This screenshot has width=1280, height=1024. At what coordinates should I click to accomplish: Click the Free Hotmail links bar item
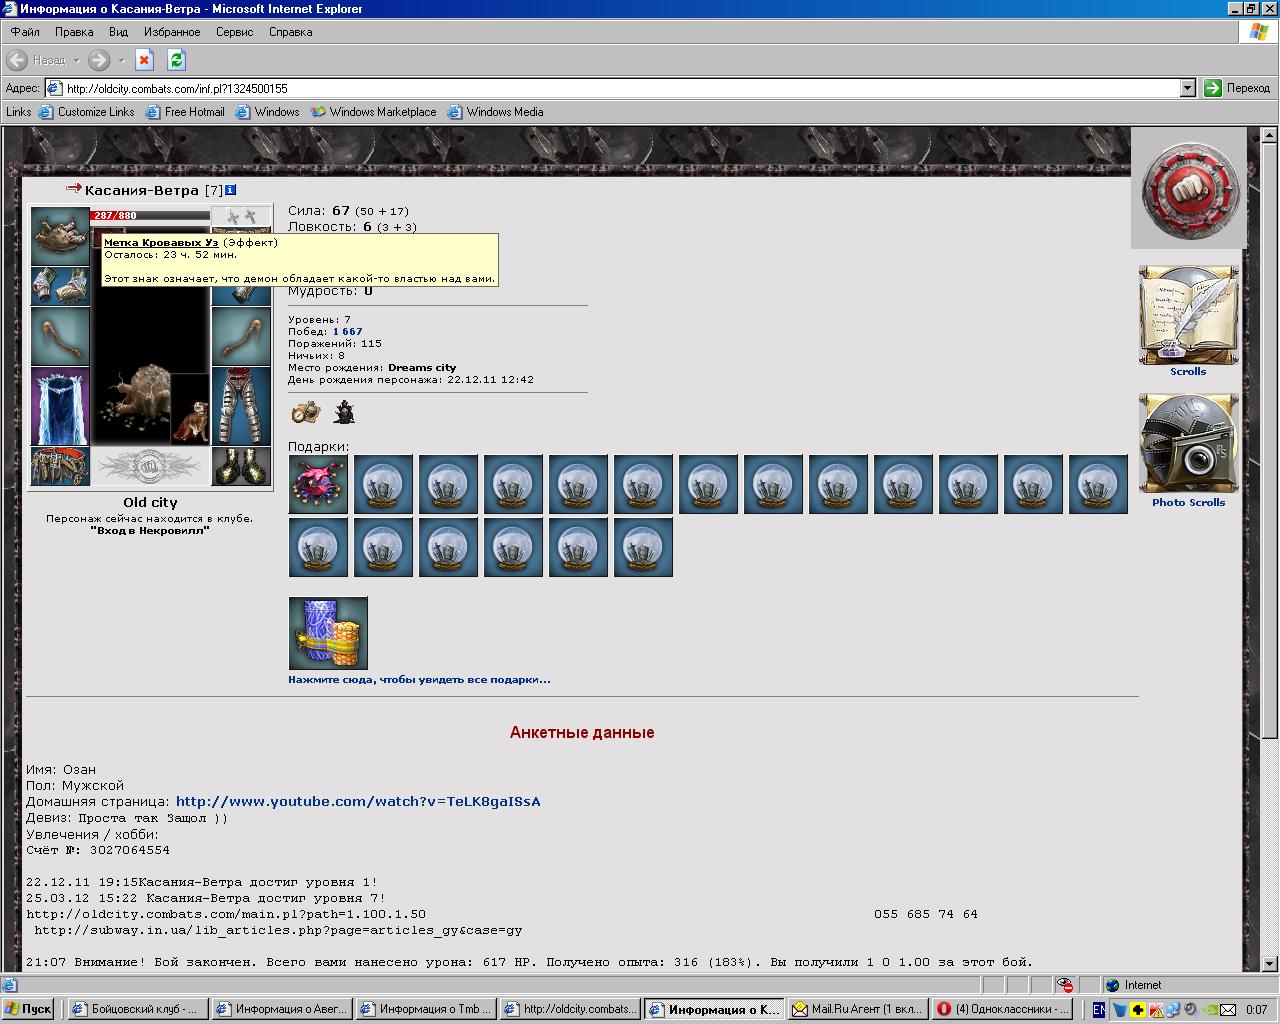click(185, 112)
